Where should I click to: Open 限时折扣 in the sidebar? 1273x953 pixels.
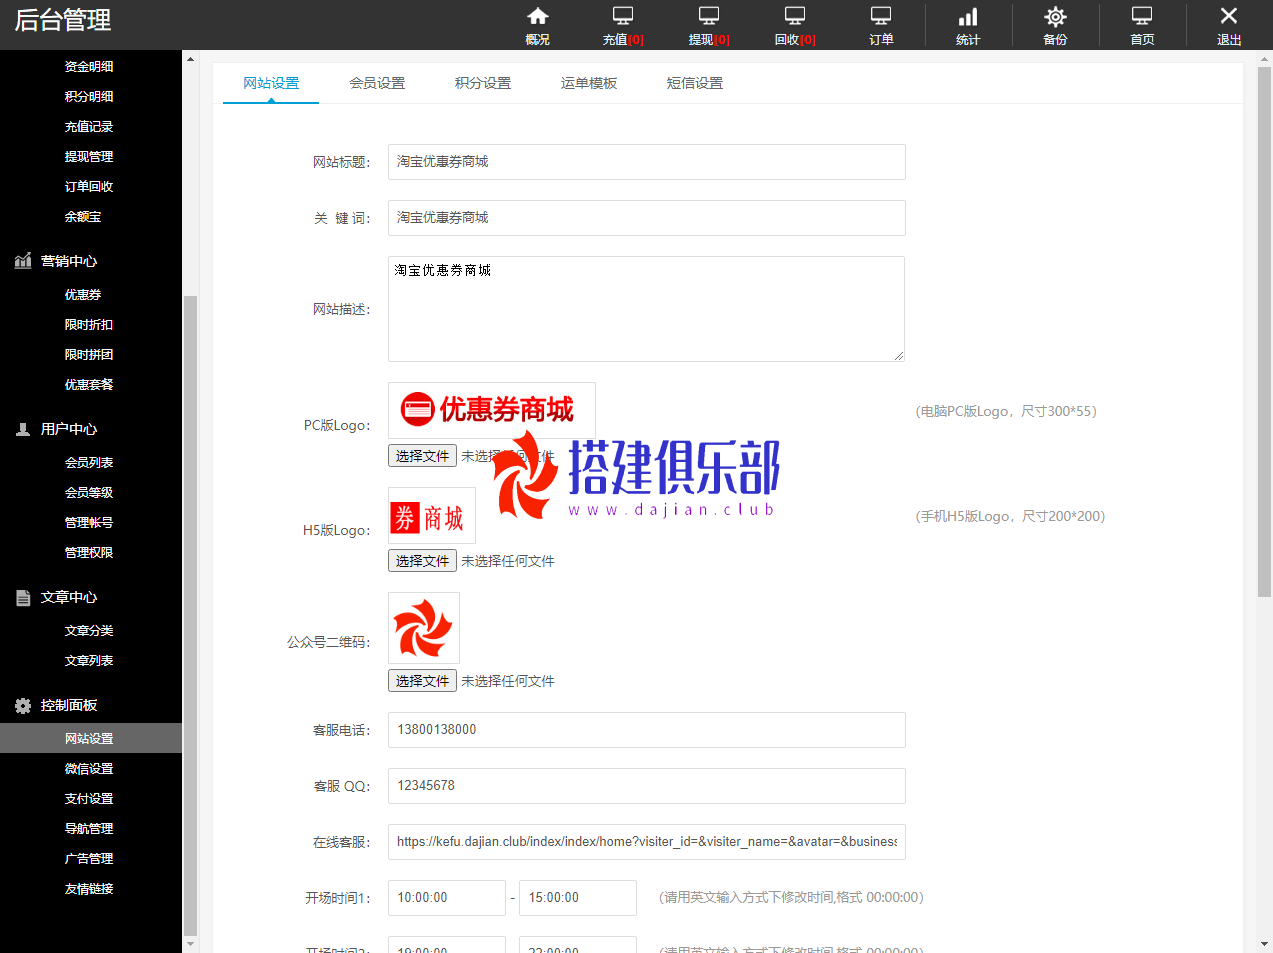[x=89, y=324]
